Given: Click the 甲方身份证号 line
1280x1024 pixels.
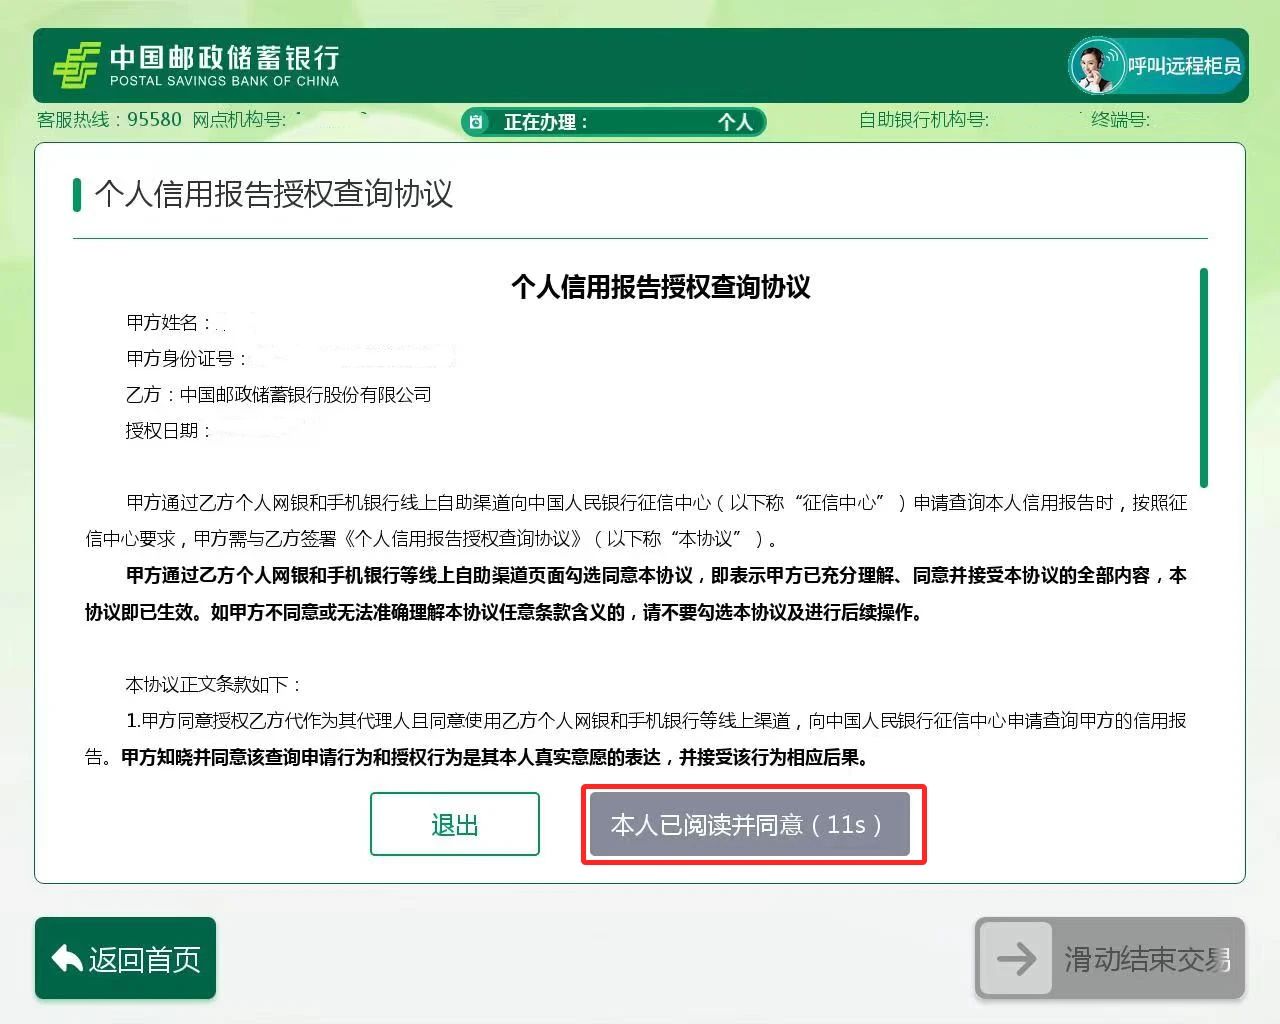Looking at the screenshot, I should tap(186, 358).
